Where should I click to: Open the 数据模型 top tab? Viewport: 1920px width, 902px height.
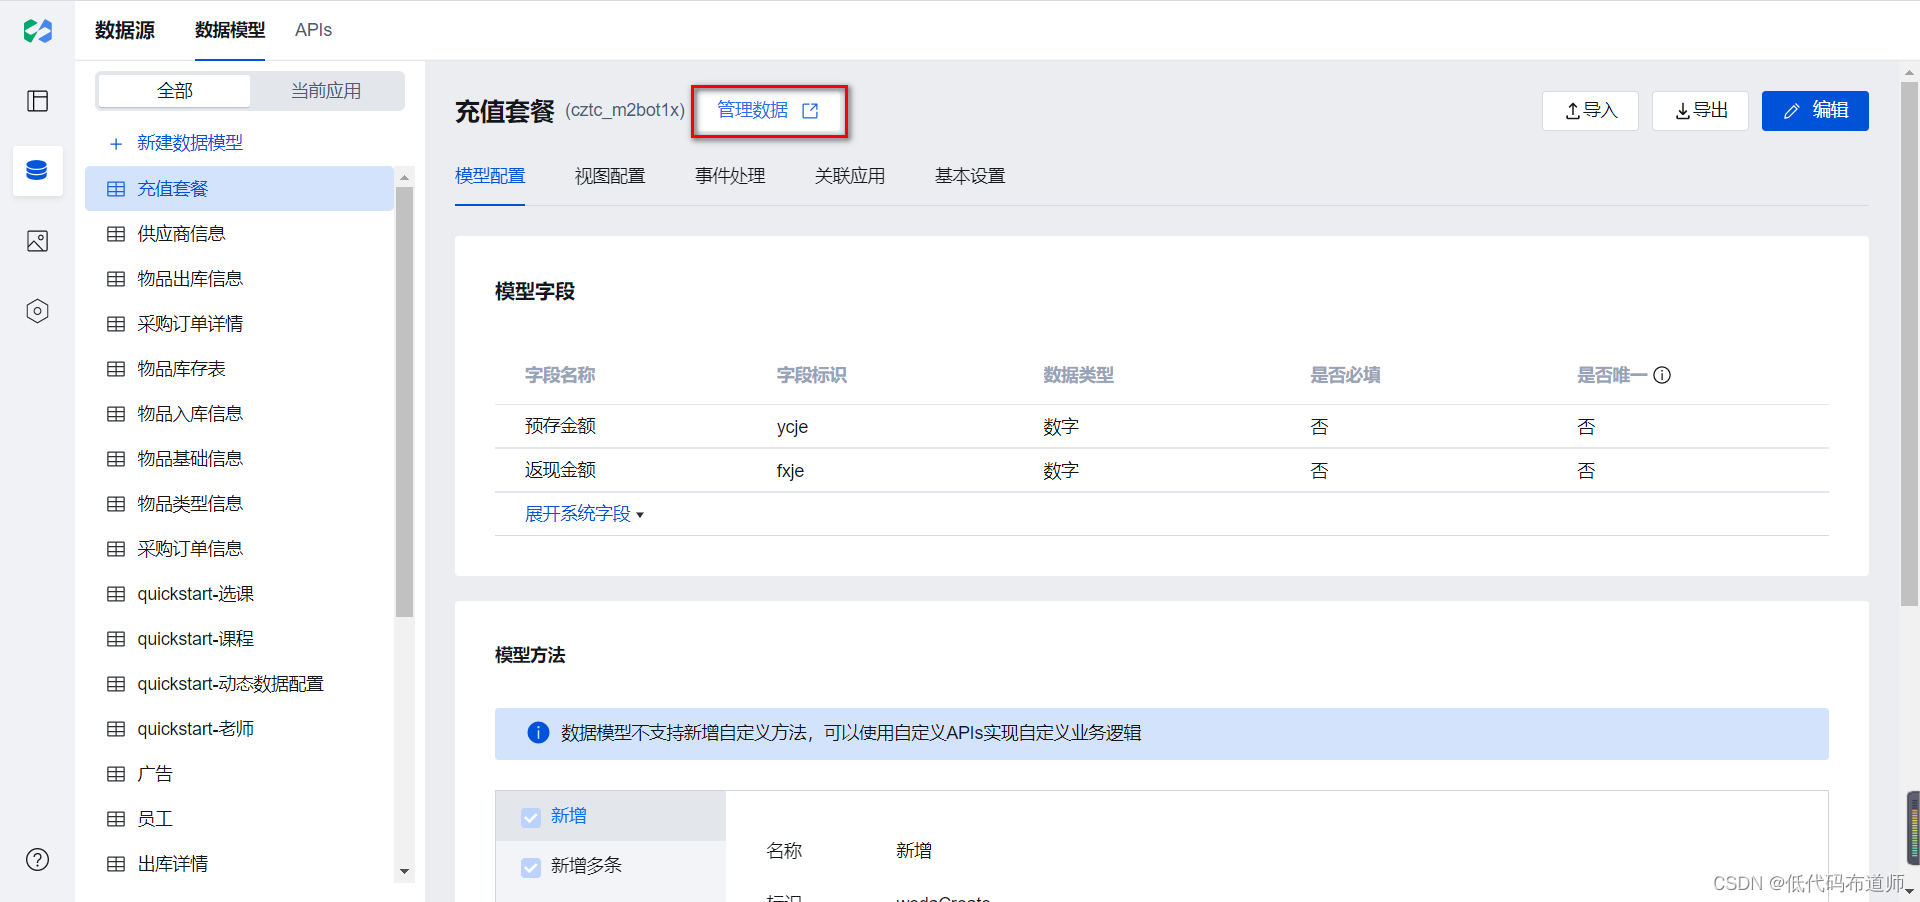pyautogui.click(x=230, y=30)
